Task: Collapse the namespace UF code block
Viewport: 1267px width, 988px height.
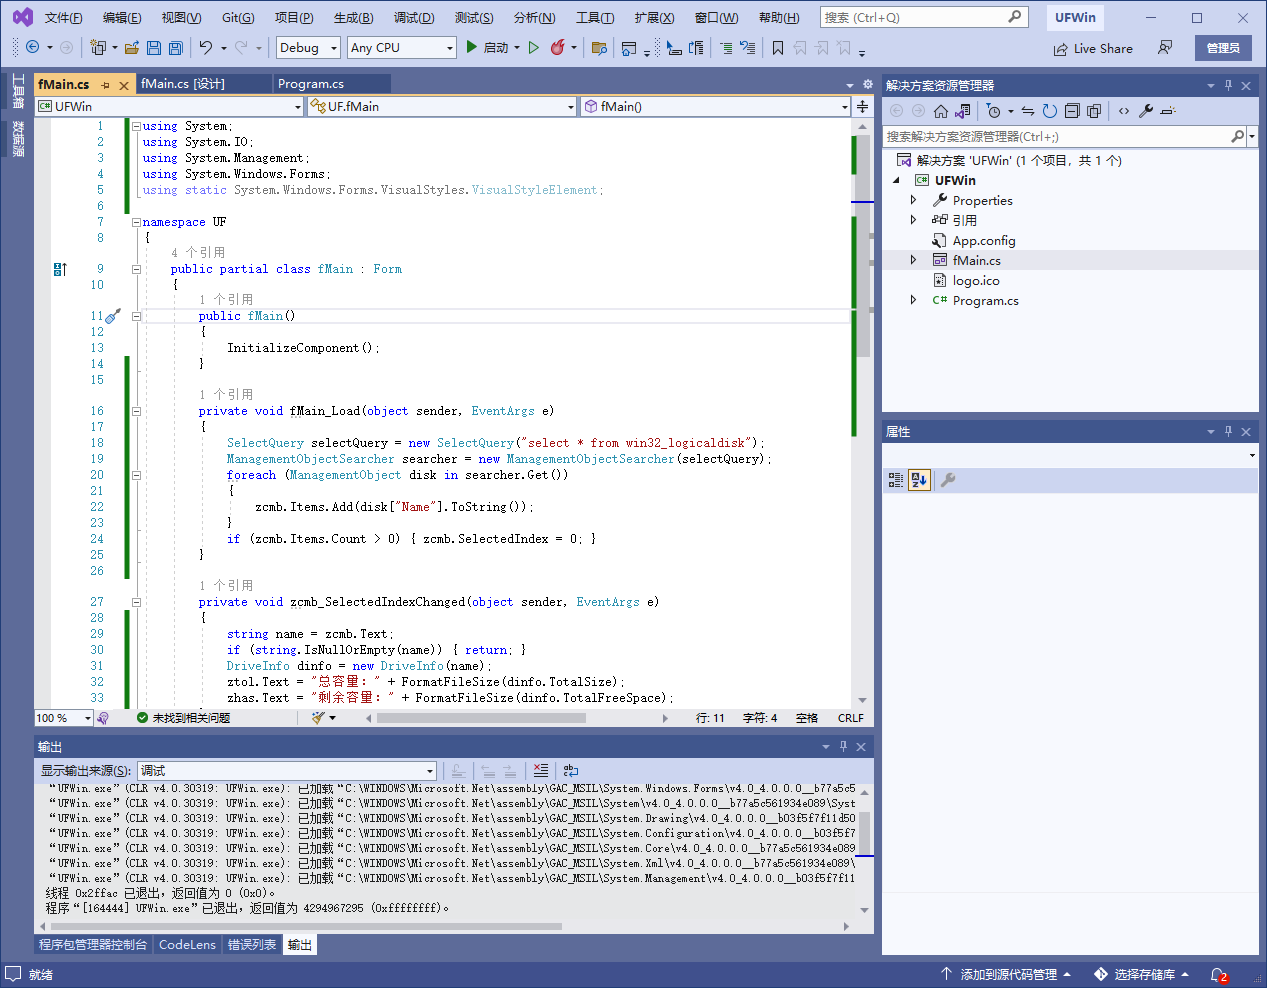Action: click(136, 222)
